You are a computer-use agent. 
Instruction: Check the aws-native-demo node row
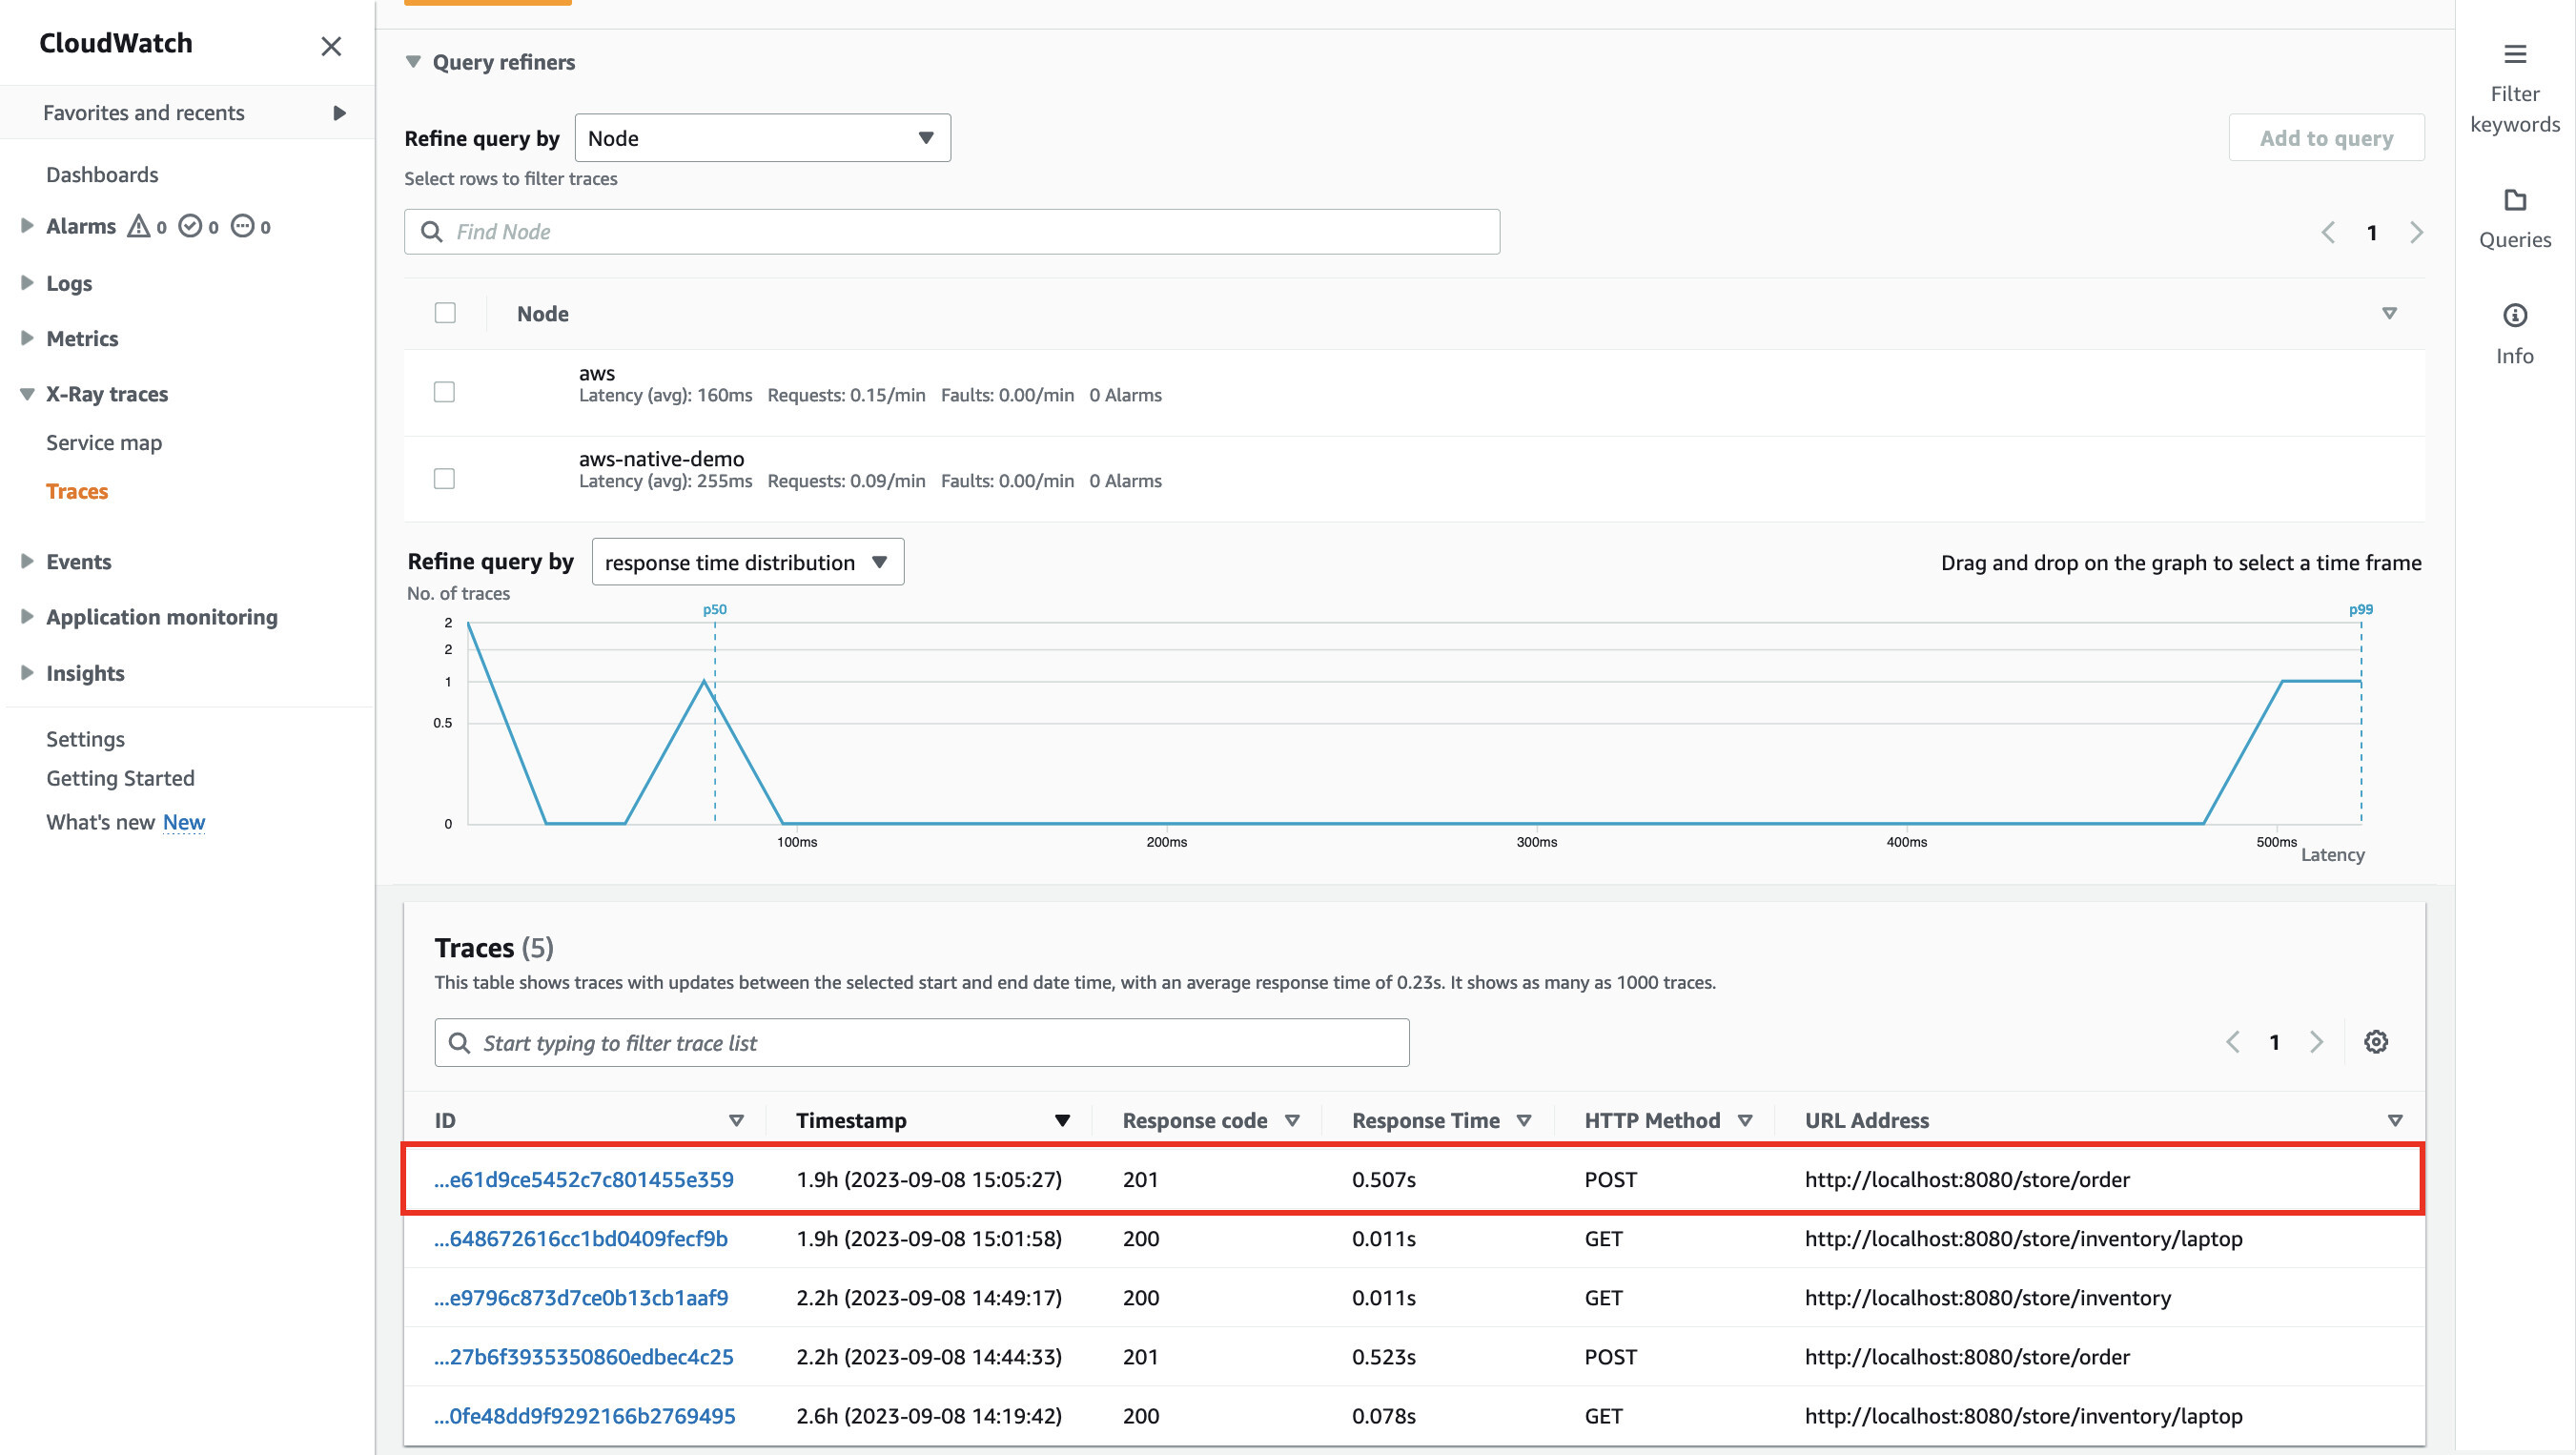tap(444, 479)
